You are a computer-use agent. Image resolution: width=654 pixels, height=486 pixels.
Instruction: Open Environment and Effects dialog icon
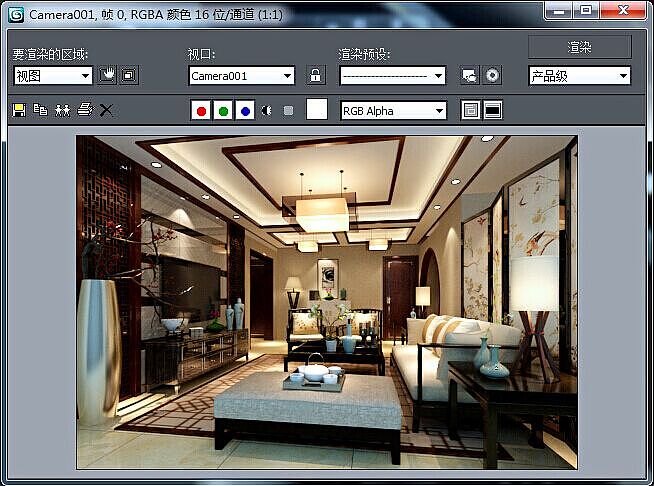tap(492, 76)
